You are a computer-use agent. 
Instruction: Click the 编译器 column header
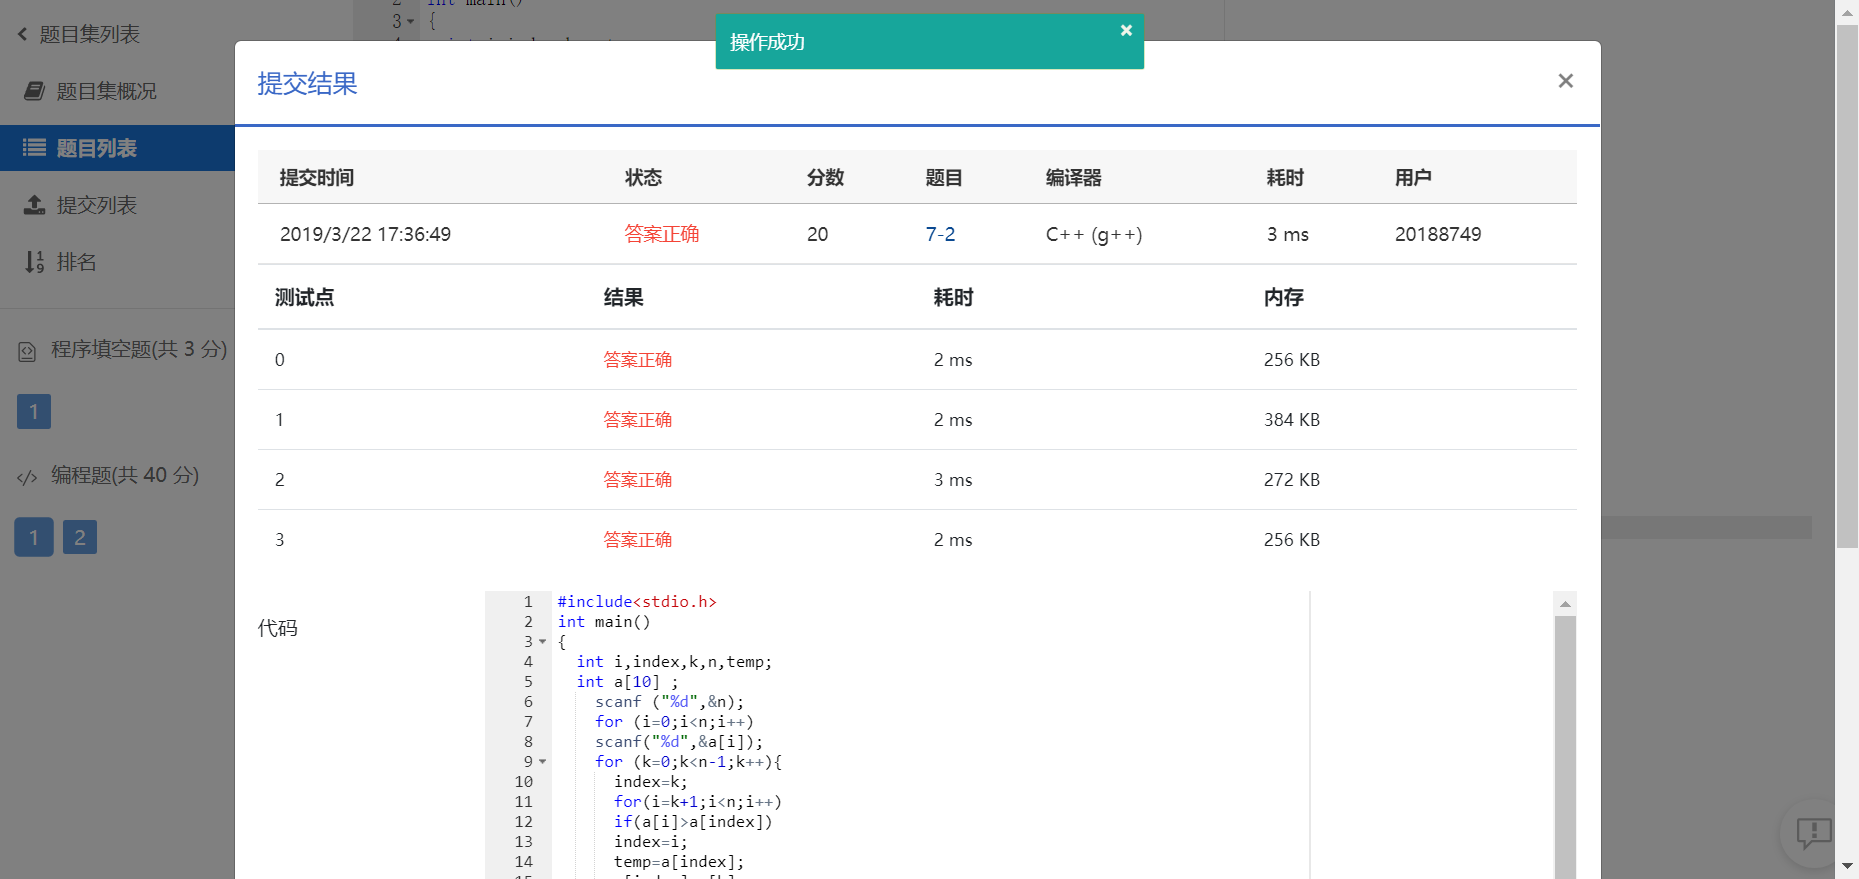[x=1073, y=177]
